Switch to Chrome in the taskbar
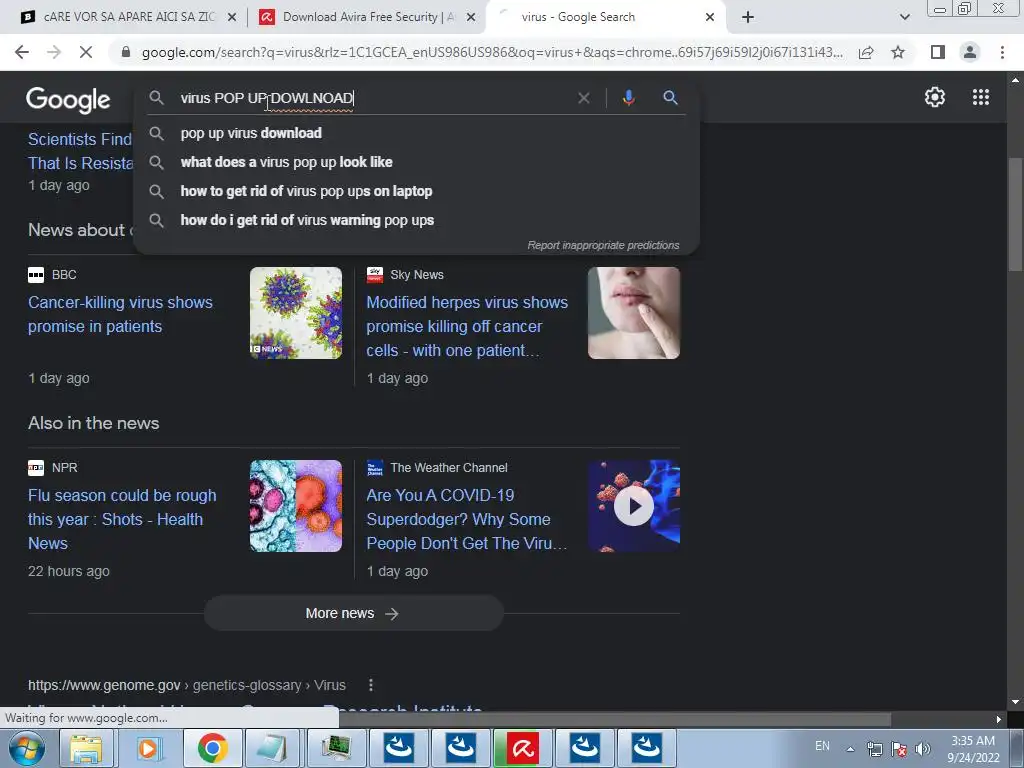 tap(212, 748)
